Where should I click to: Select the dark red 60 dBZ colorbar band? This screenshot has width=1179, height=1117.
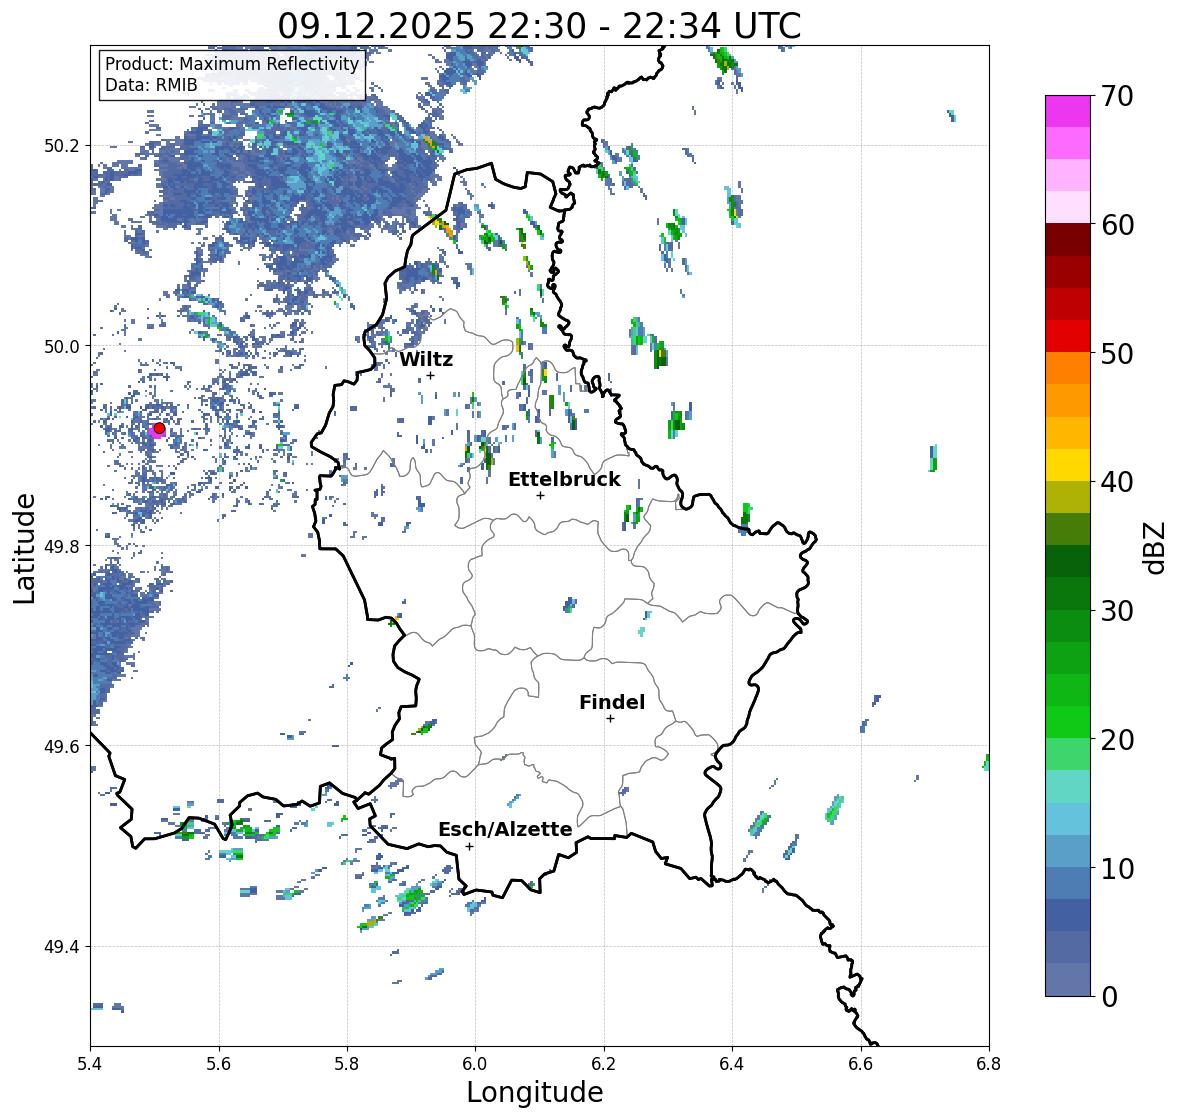[1068, 240]
